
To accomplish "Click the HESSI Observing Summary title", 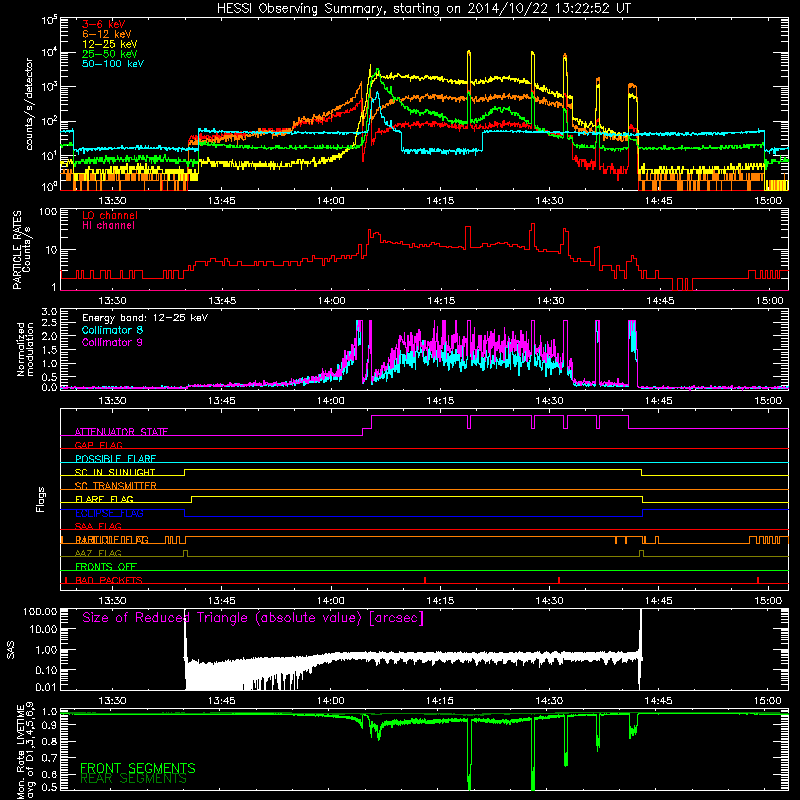I will [424, 8].
